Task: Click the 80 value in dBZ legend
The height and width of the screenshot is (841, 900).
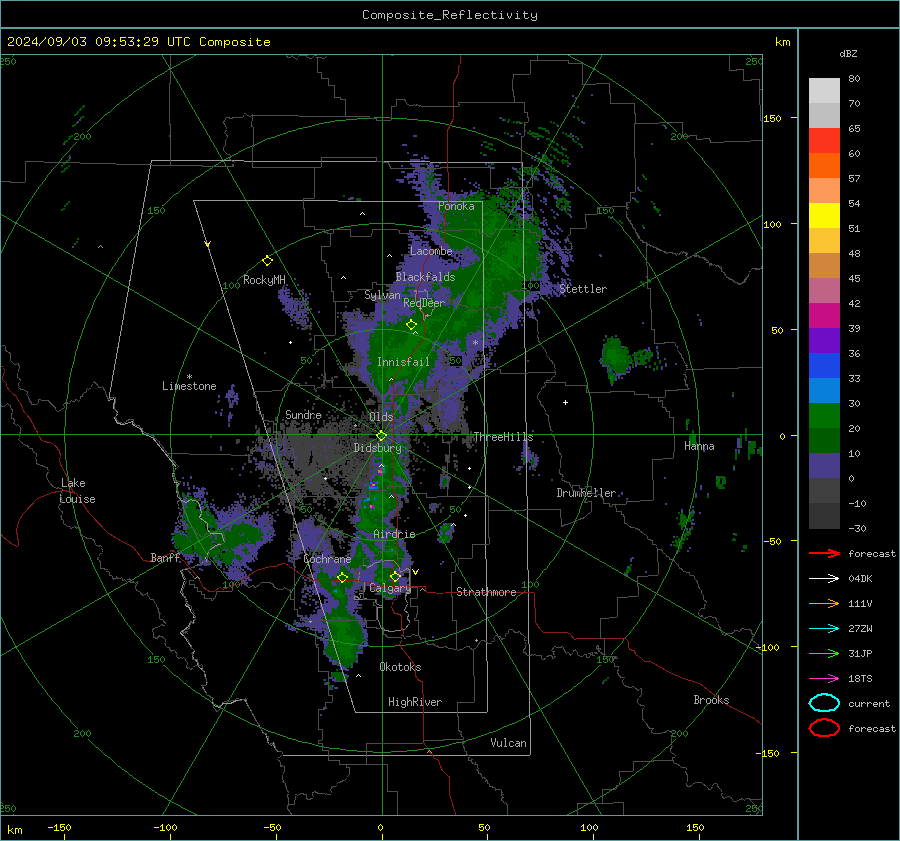Action: coord(854,79)
